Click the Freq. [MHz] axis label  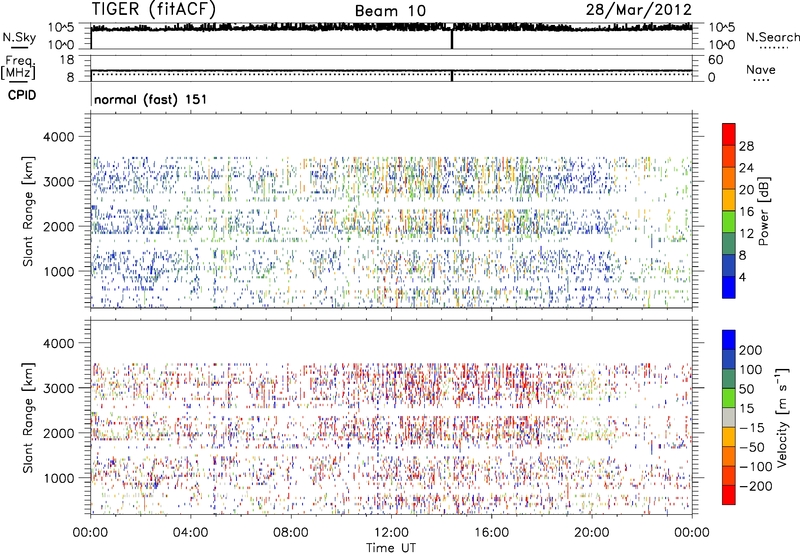click(x=18, y=67)
